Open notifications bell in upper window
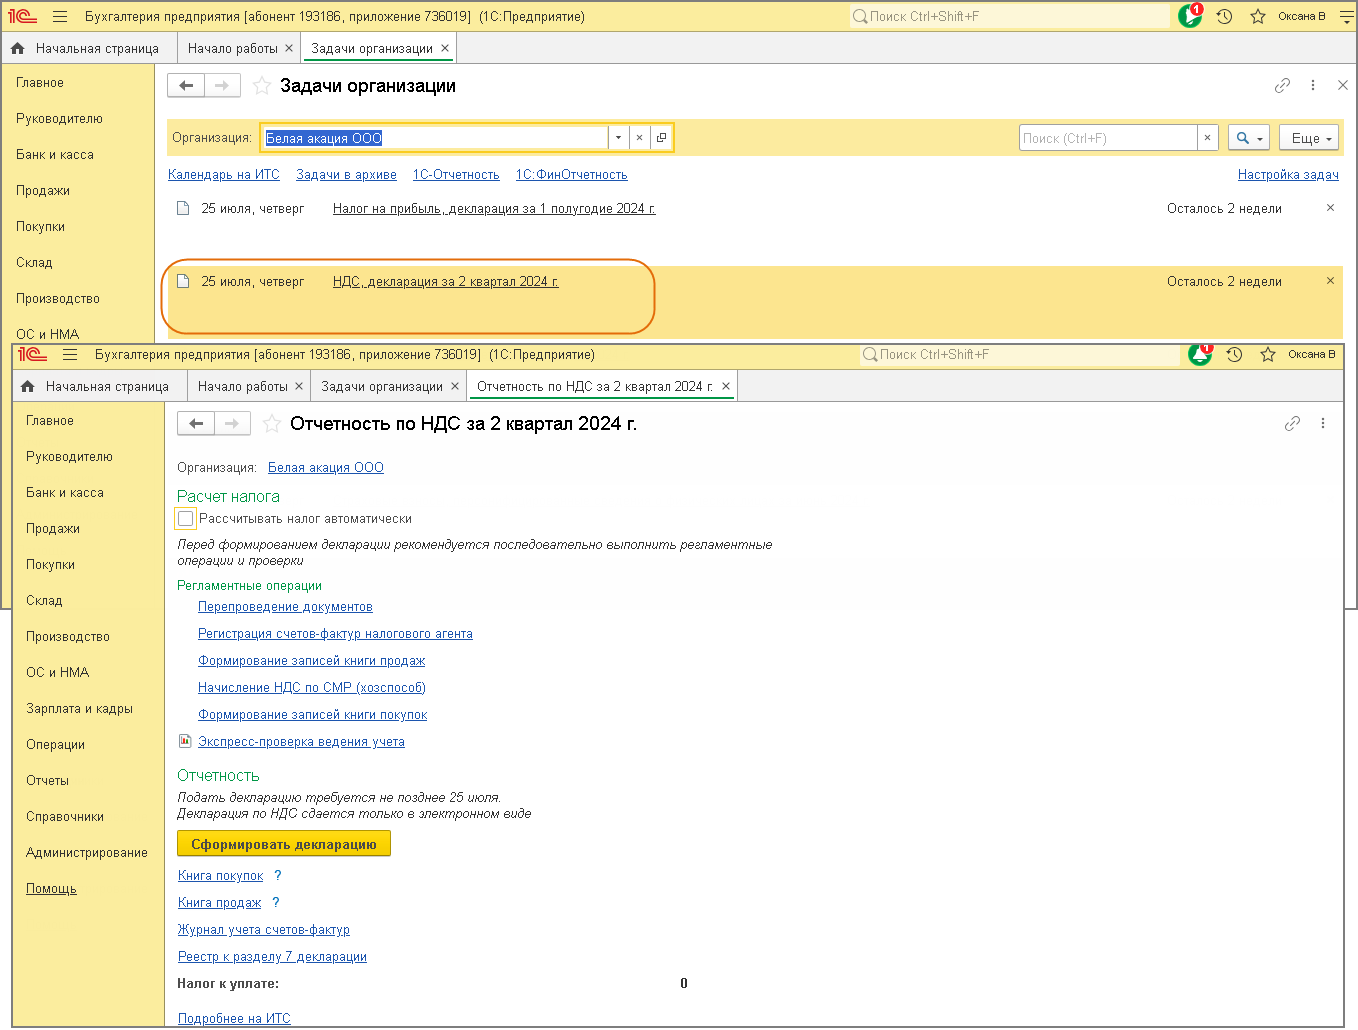 point(1190,16)
